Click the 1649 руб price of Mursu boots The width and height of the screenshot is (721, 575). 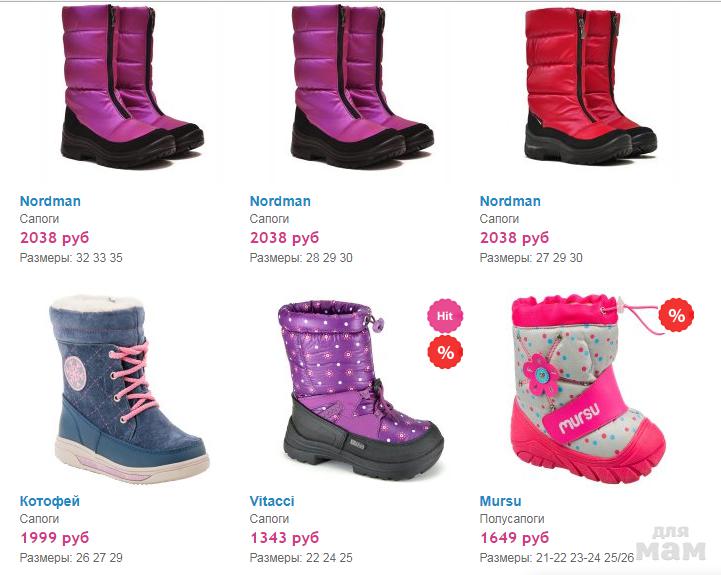click(514, 538)
